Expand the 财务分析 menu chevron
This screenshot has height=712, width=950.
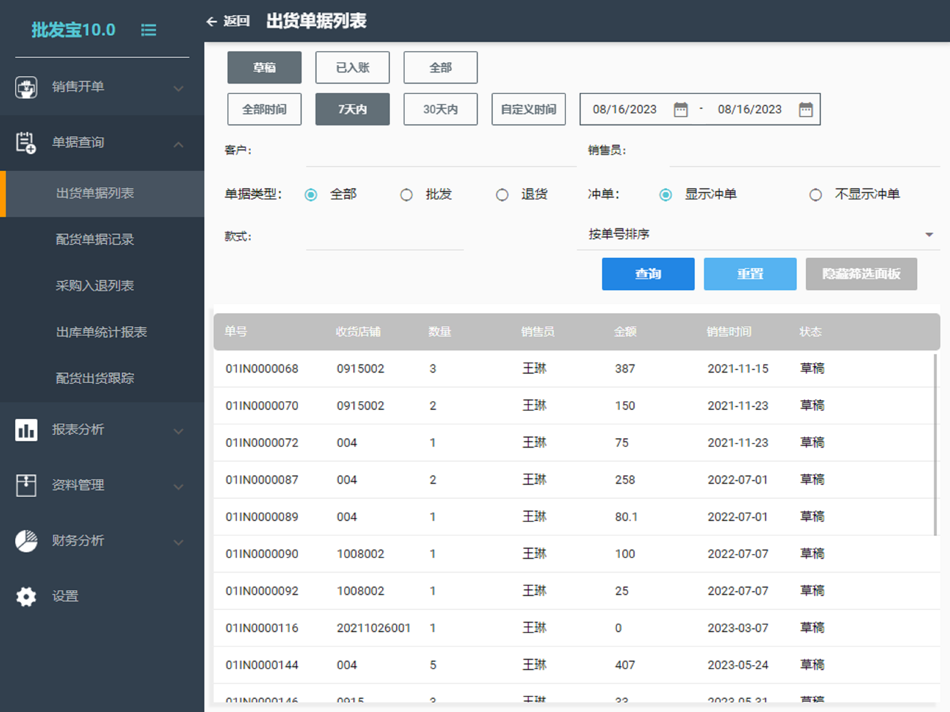tap(179, 542)
